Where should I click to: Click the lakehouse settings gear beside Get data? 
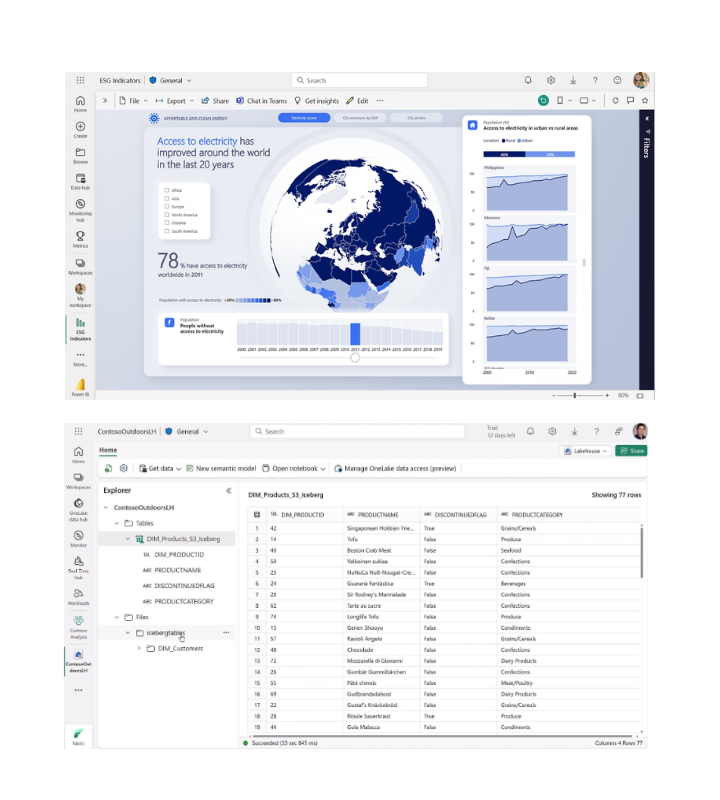tap(123, 468)
